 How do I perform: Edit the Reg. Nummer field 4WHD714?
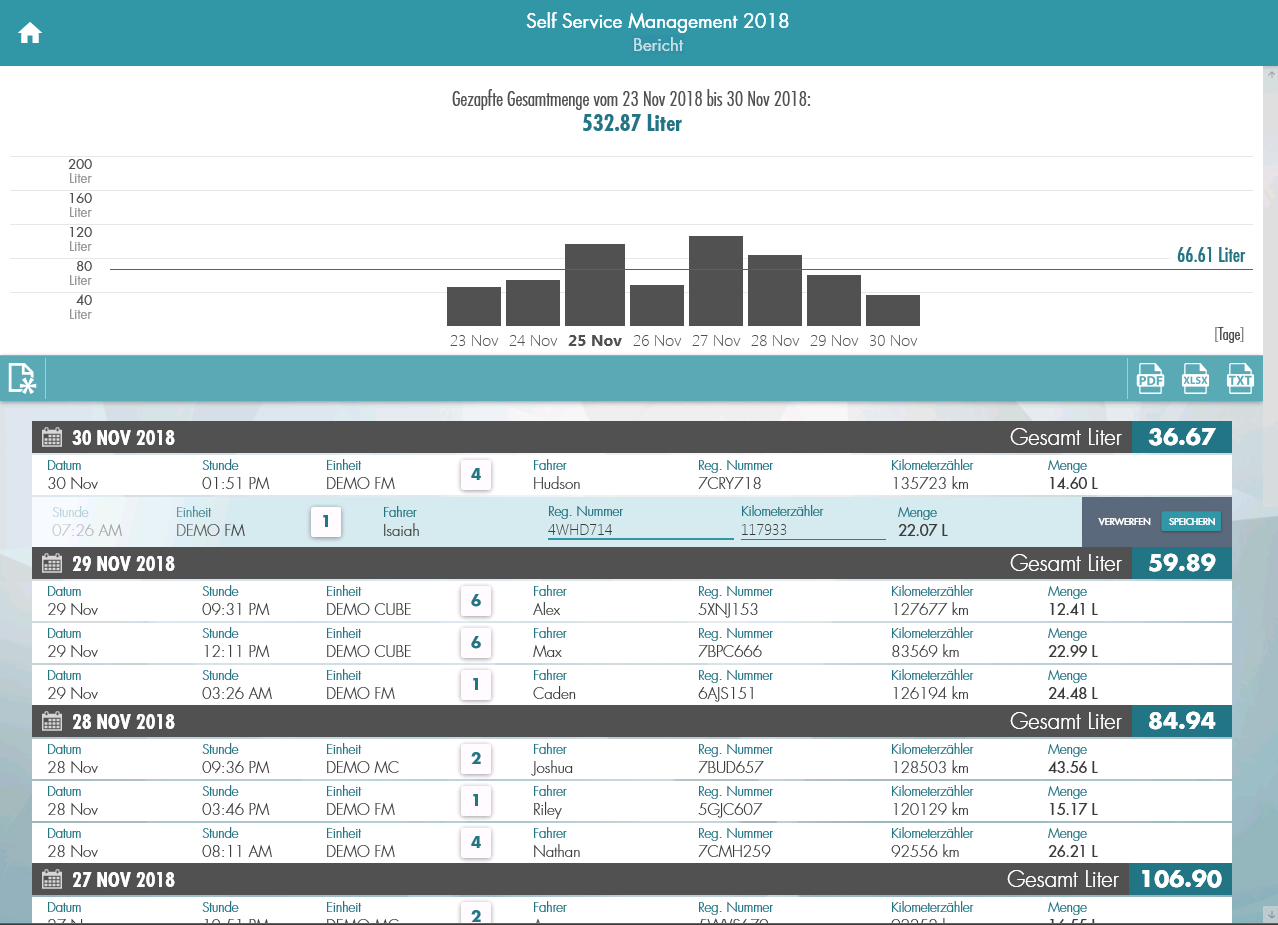coord(639,530)
